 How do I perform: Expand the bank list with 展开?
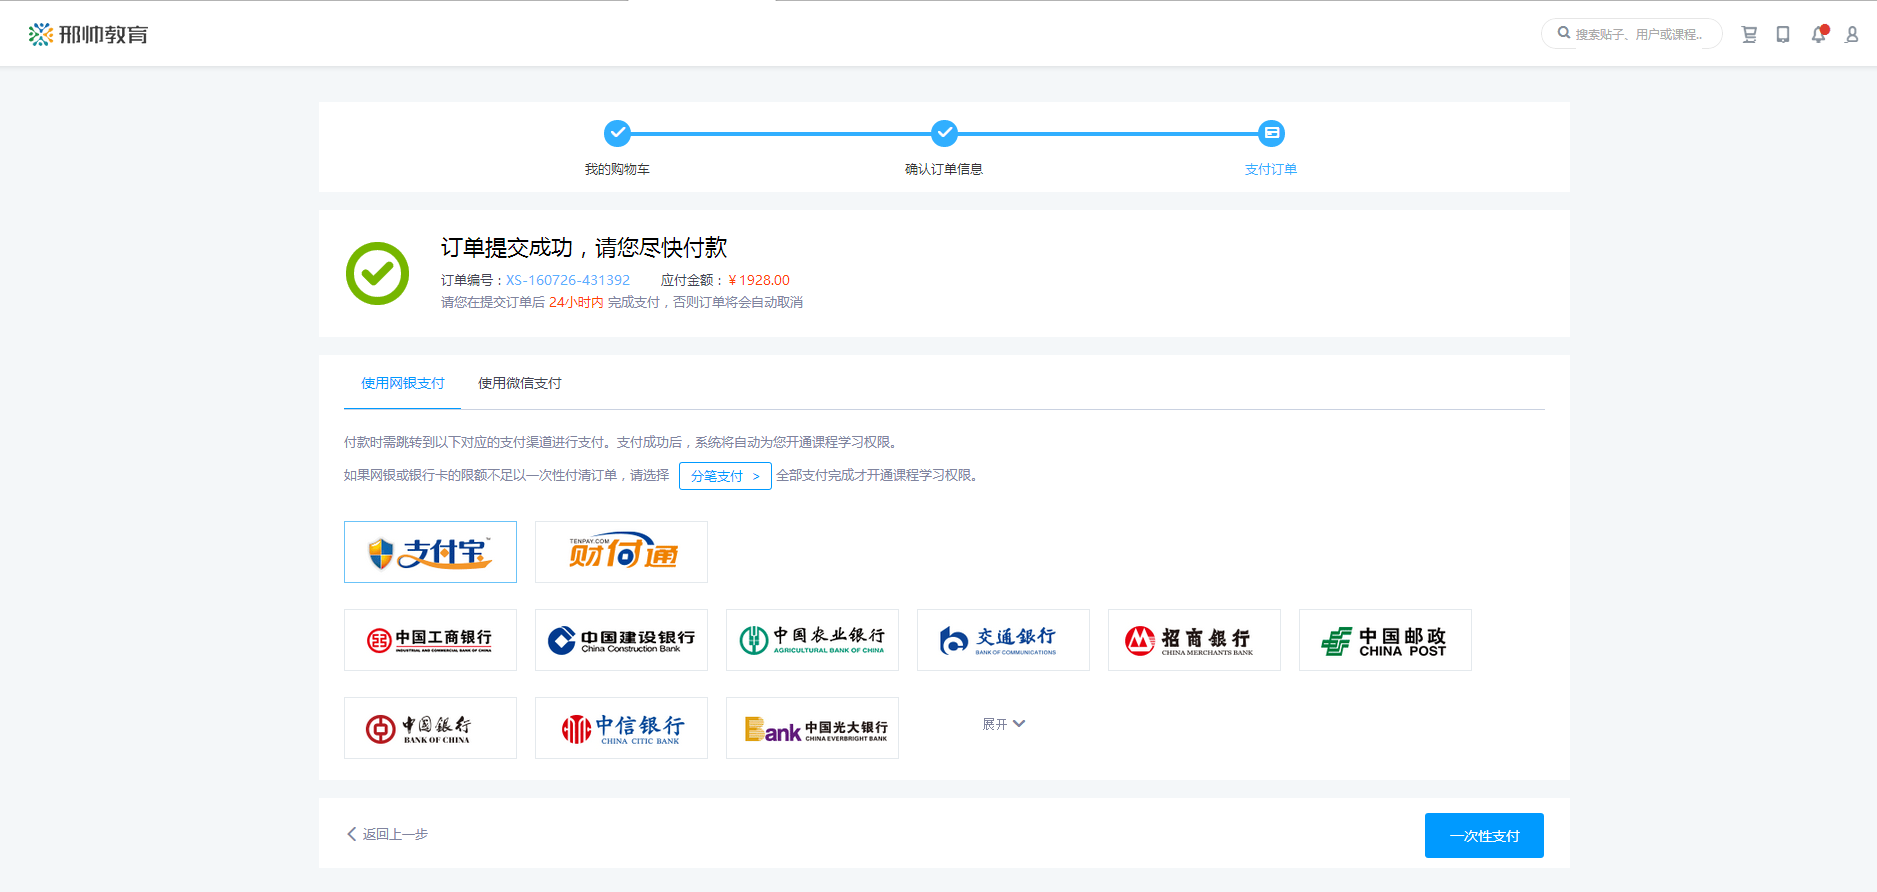click(x=1003, y=724)
